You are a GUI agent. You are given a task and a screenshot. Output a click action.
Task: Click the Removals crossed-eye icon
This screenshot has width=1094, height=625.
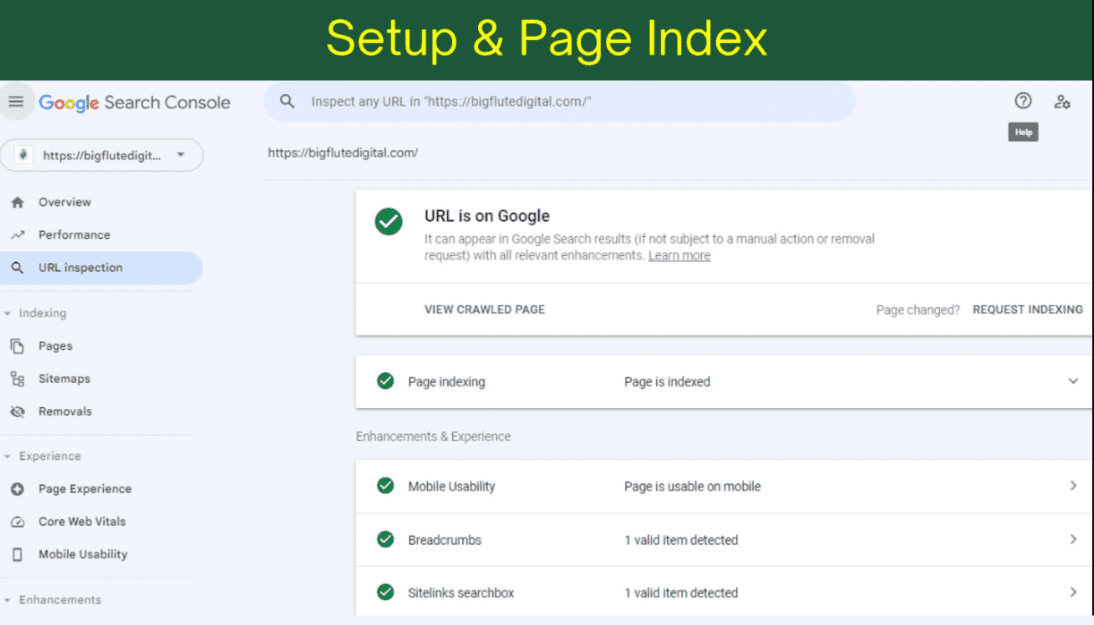point(17,412)
